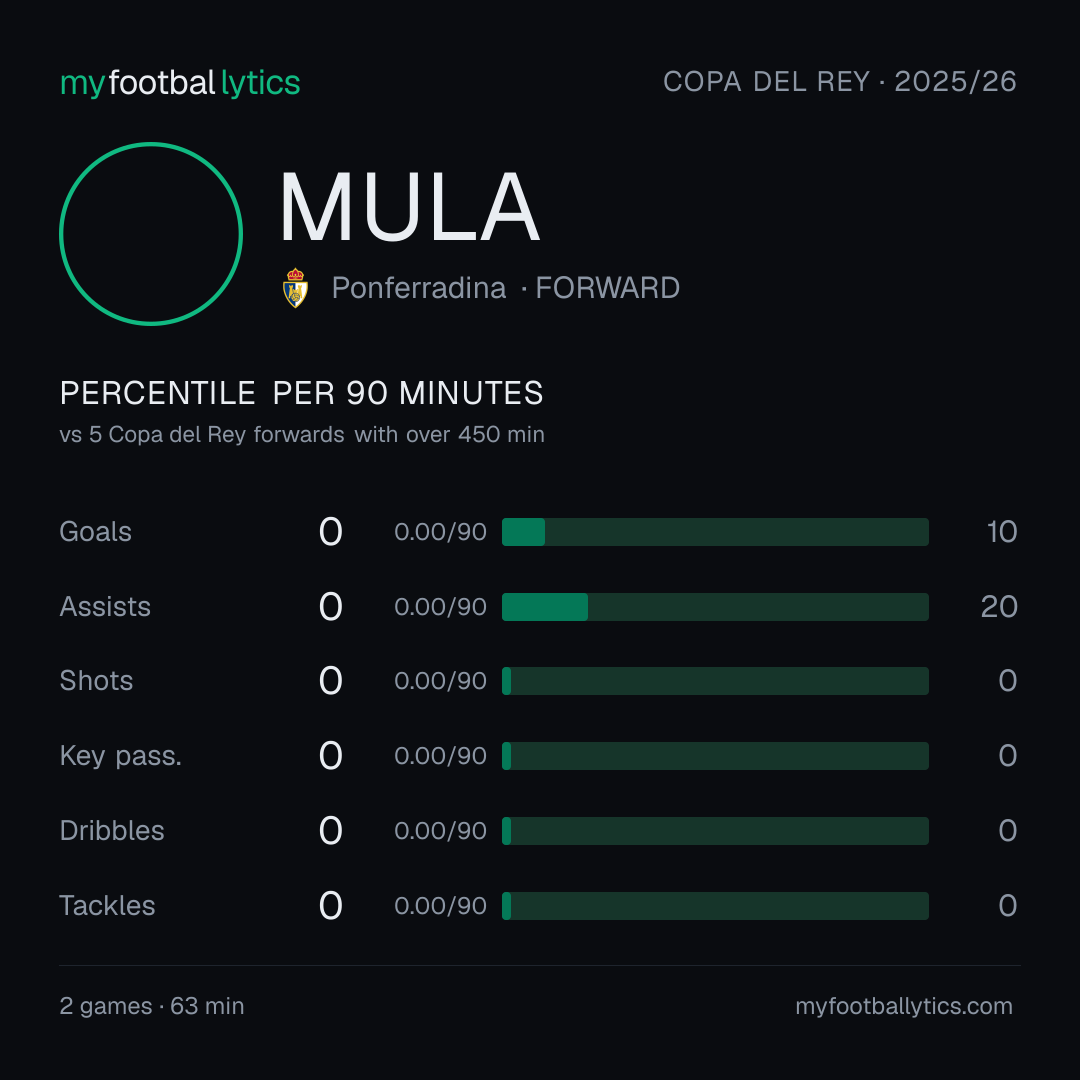Select the Assists percentile bar

715,607
